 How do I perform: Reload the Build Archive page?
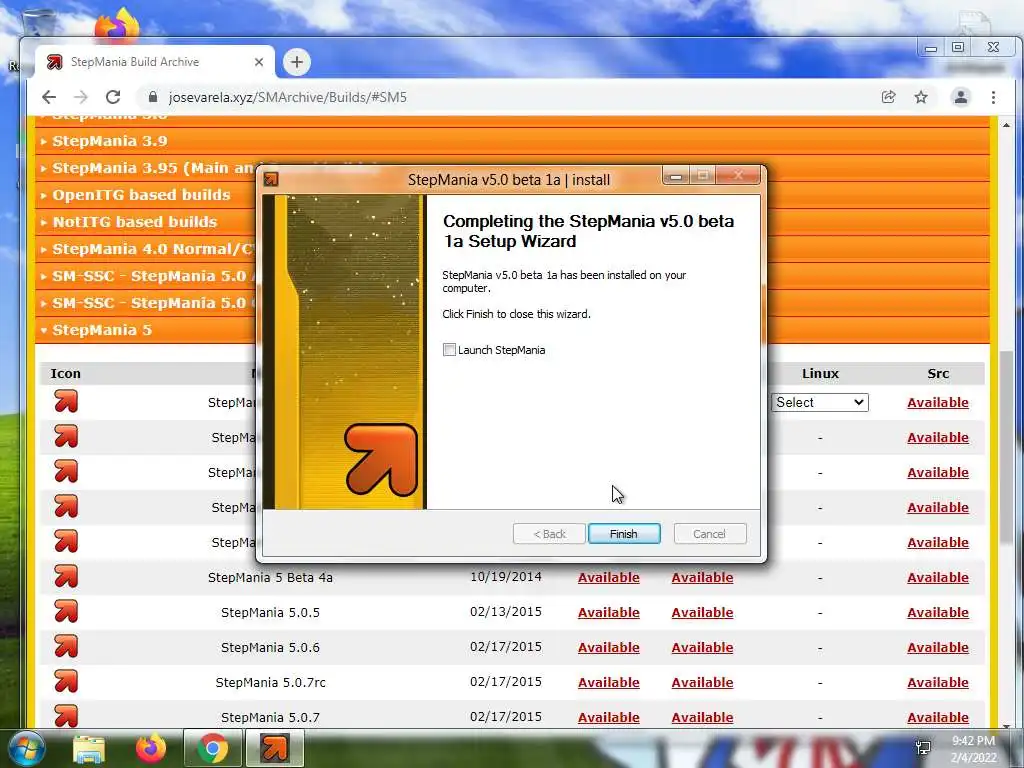click(x=113, y=97)
